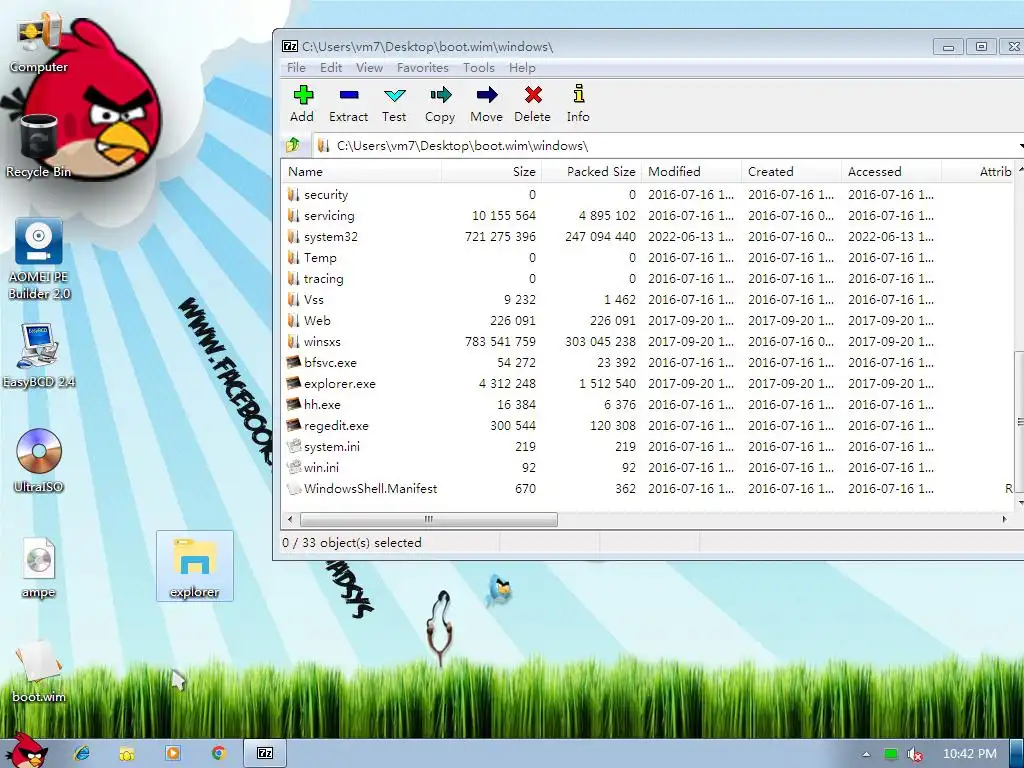
Task: Open the file explorer taskbar icon
Action: (127, 753)
